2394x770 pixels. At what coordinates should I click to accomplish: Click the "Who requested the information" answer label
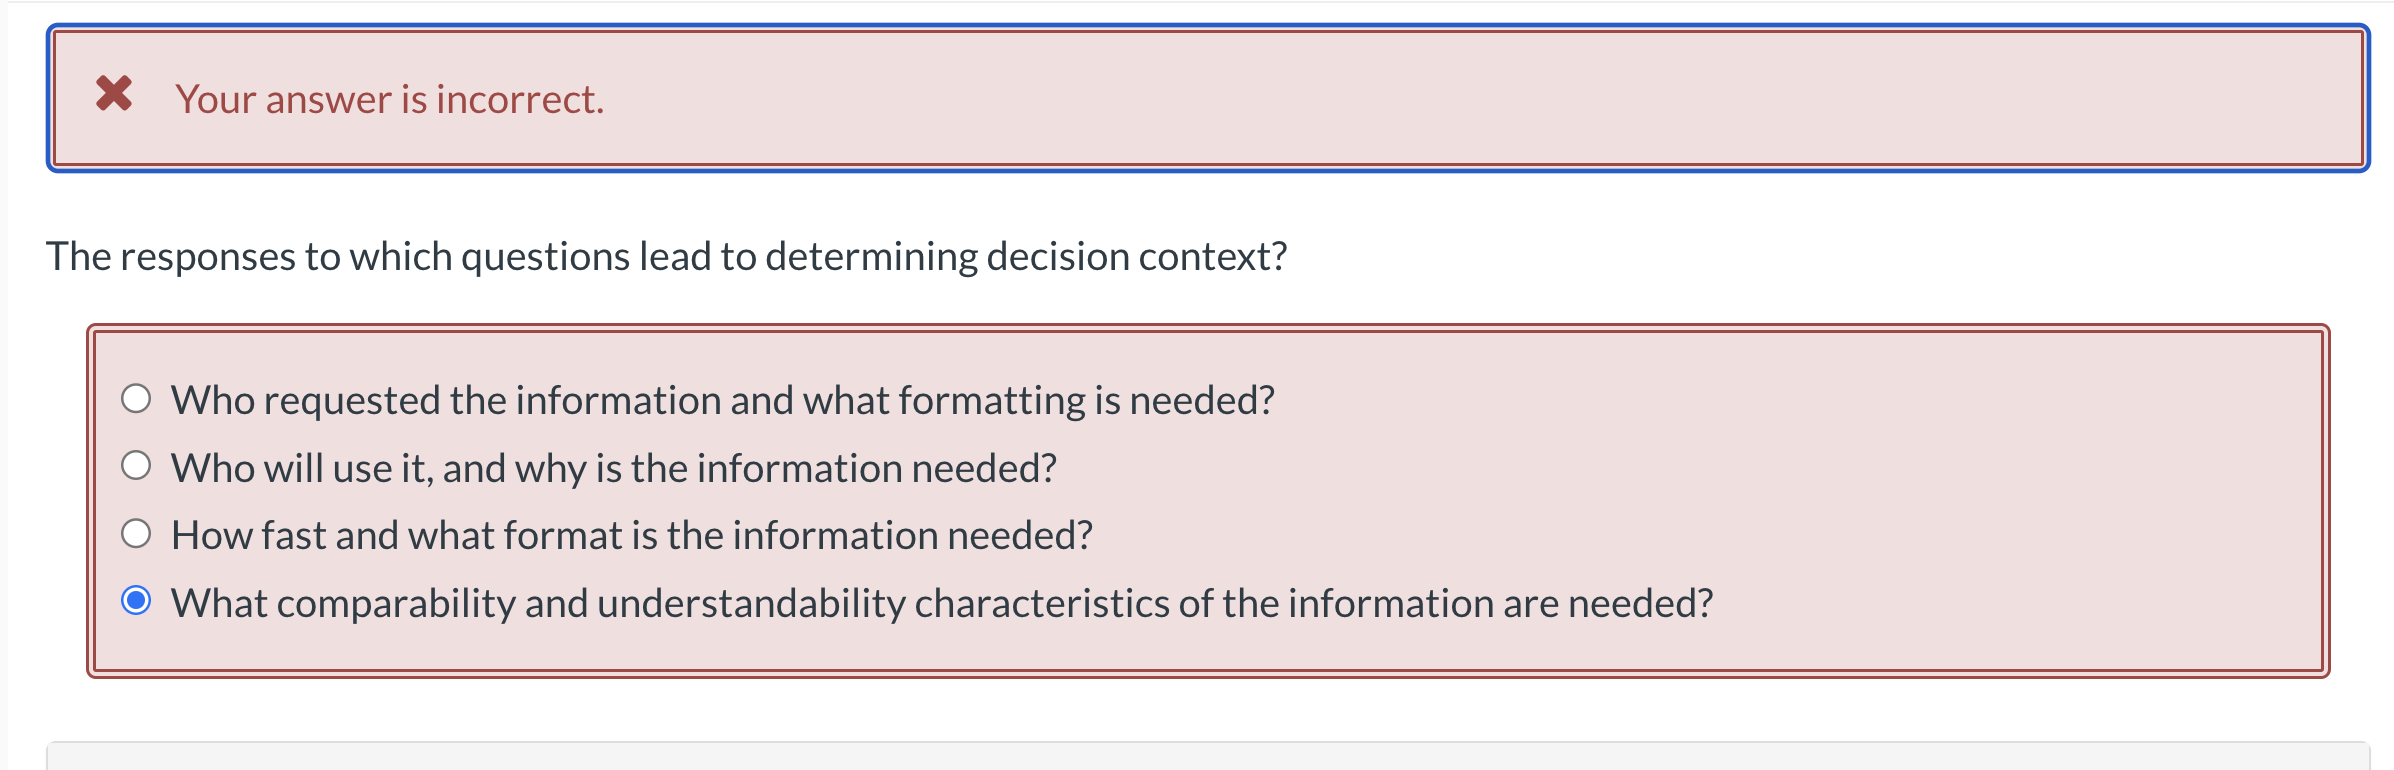(x=722, y=400)
